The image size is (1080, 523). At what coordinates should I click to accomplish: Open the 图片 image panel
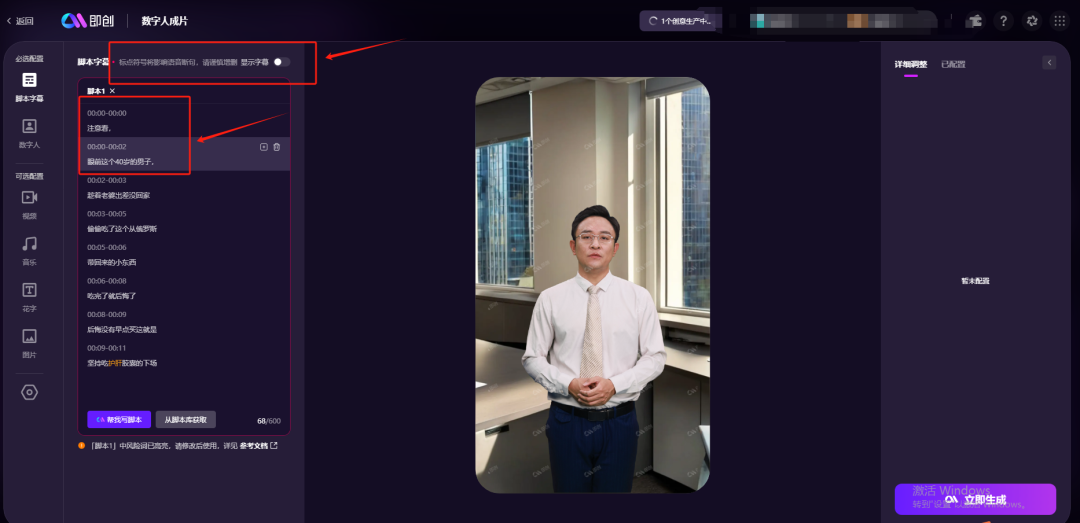point(29,341)
